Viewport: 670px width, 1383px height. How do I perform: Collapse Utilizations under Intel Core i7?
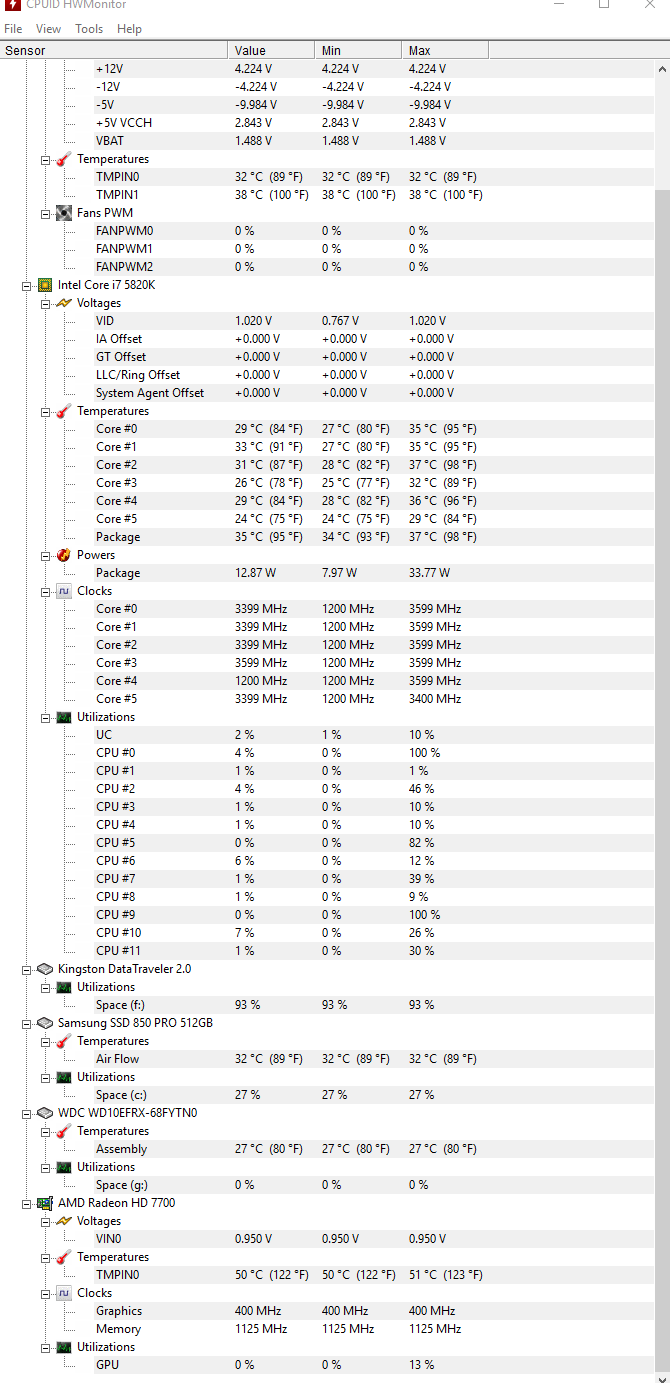pyautogui.click(x=46, y=717)
